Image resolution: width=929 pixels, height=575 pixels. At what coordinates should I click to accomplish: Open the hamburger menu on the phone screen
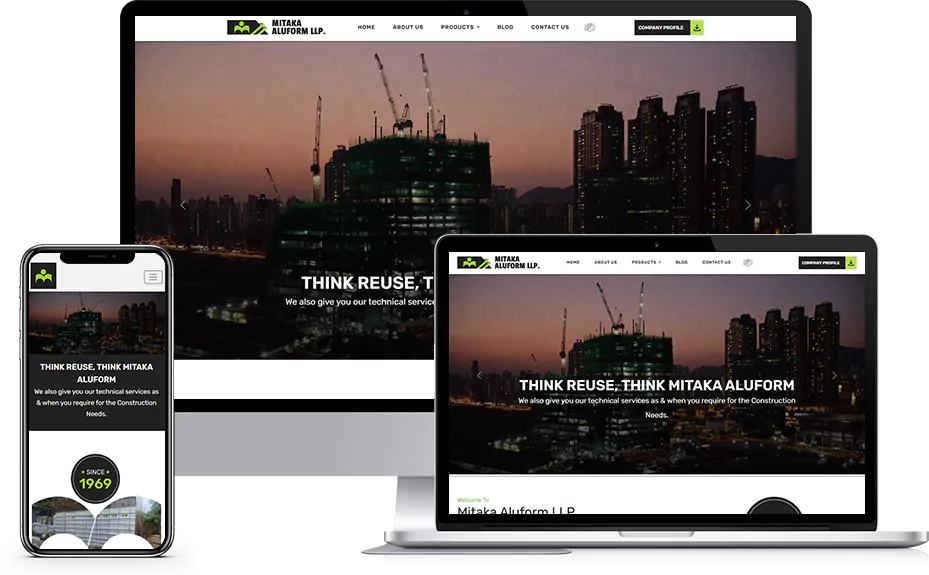(153, 277)
